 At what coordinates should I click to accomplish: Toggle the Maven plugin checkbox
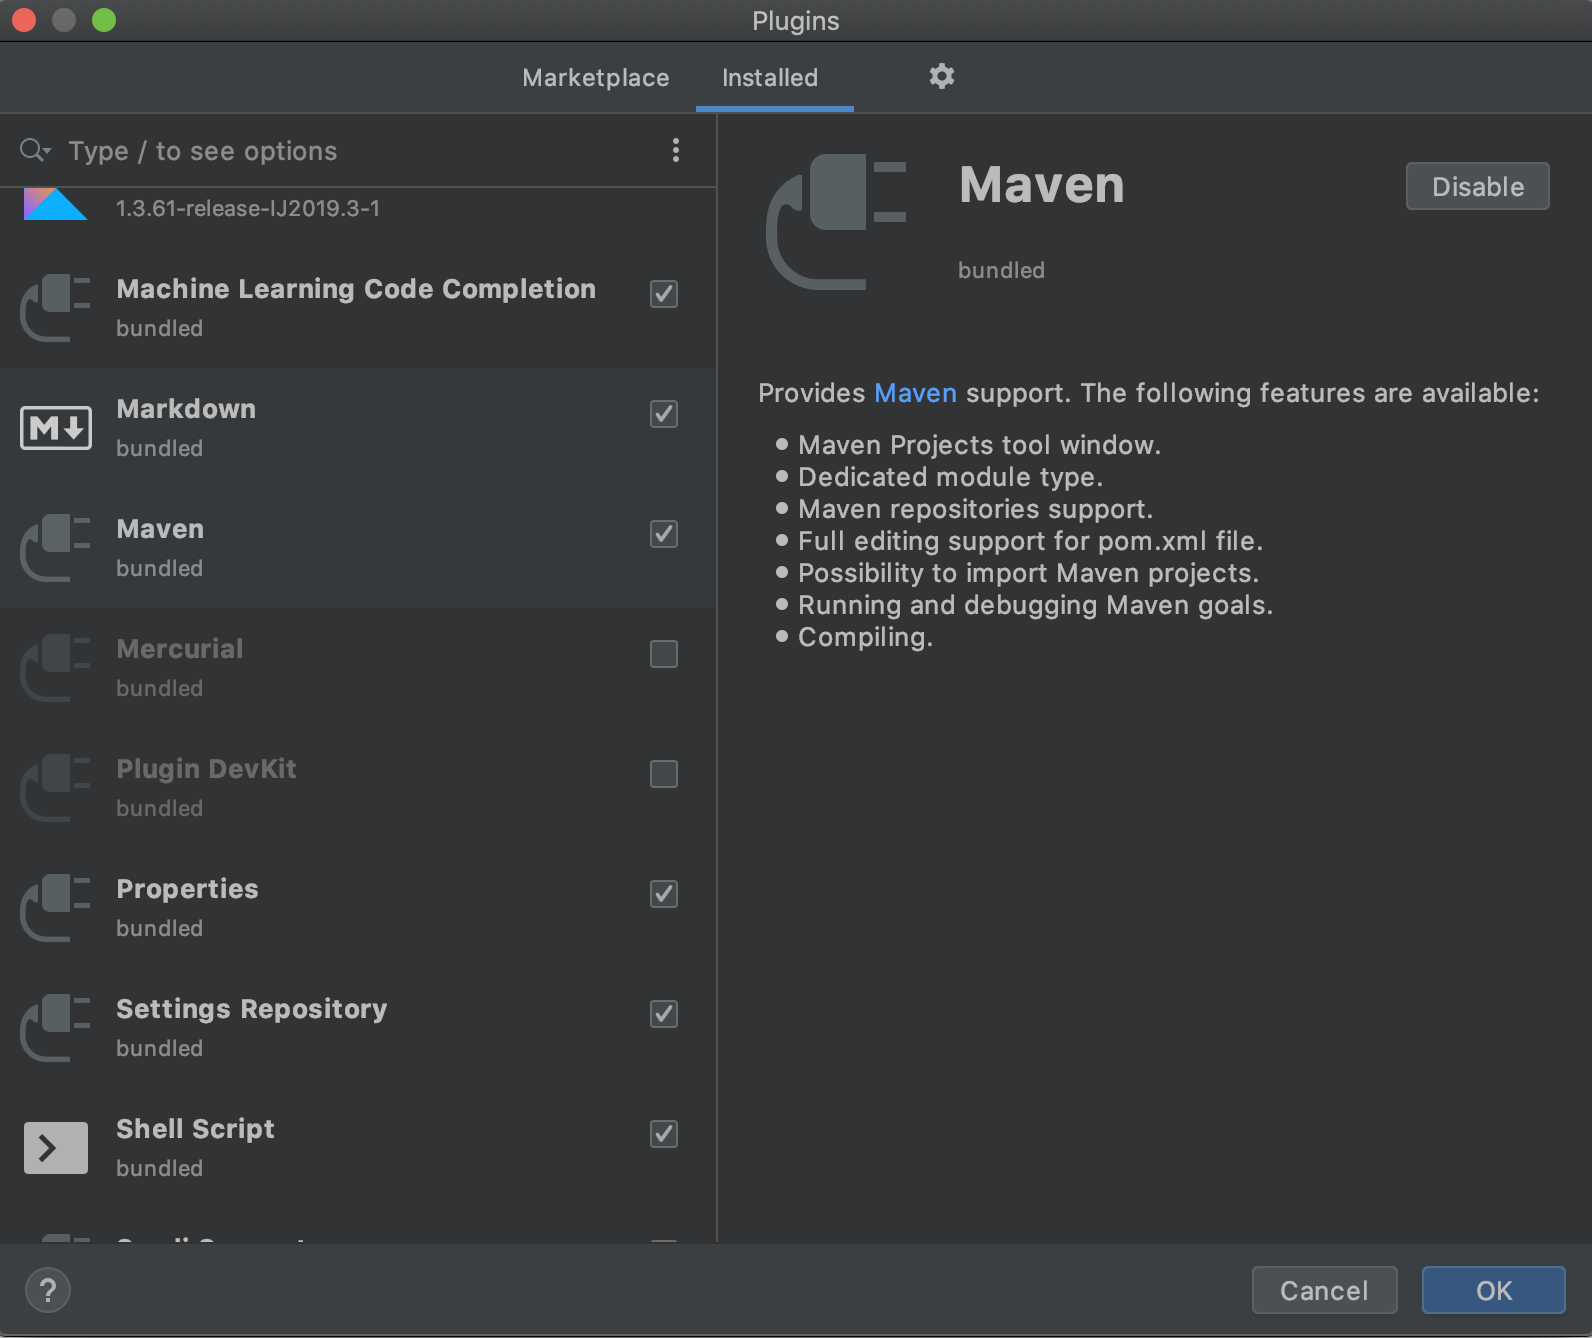point(664,534)
